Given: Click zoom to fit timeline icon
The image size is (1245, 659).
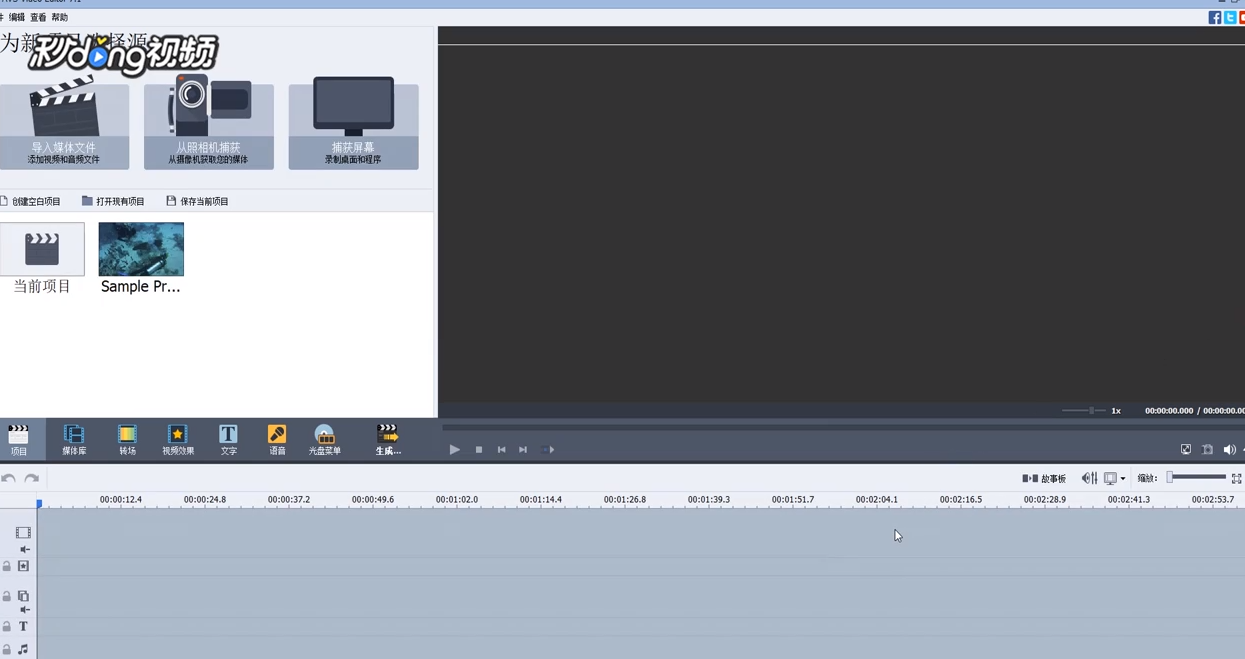Looking at the screenshot, I should point(1236,479).
